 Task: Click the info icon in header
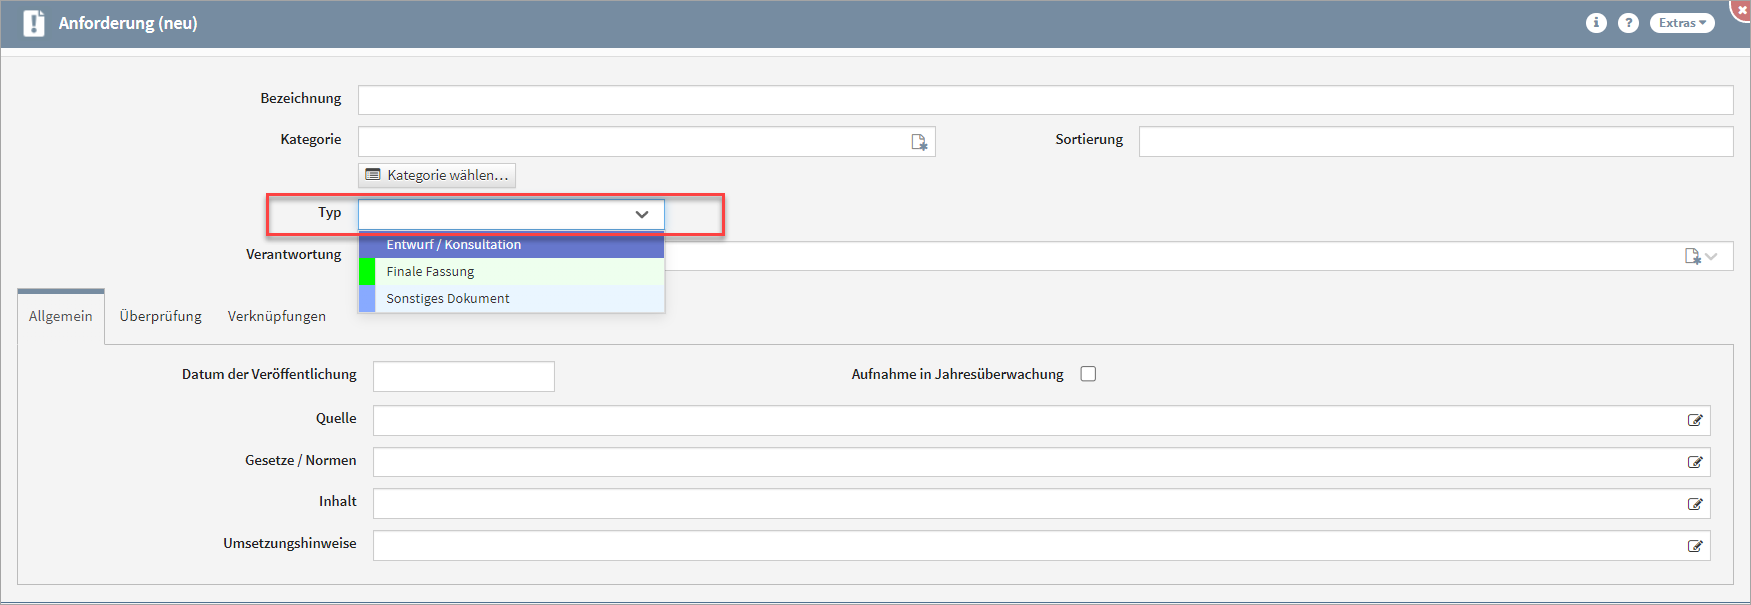[x=1596, y=23]
